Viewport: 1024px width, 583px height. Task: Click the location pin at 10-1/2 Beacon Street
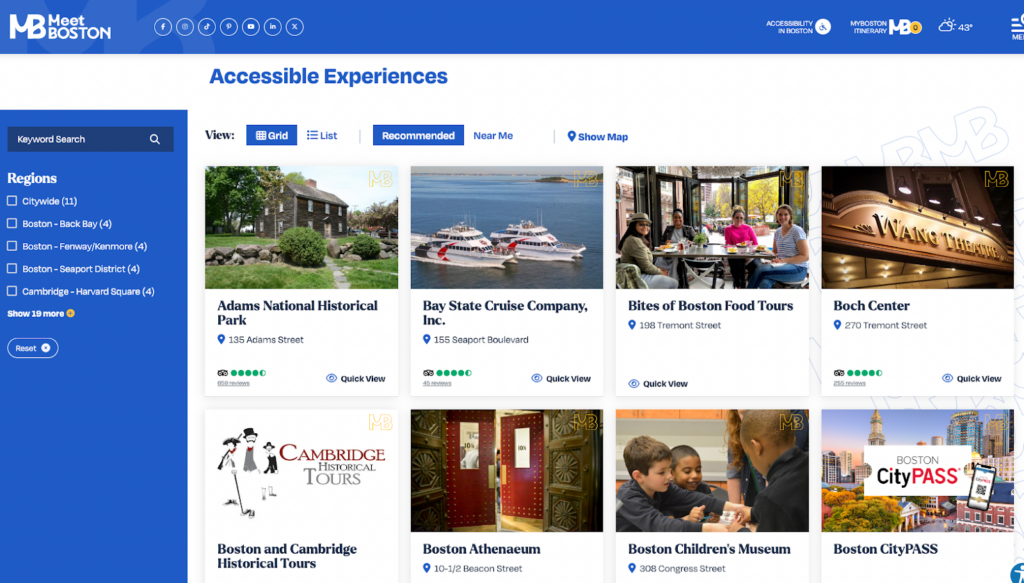pyautogui.click(x=426, y=569)
